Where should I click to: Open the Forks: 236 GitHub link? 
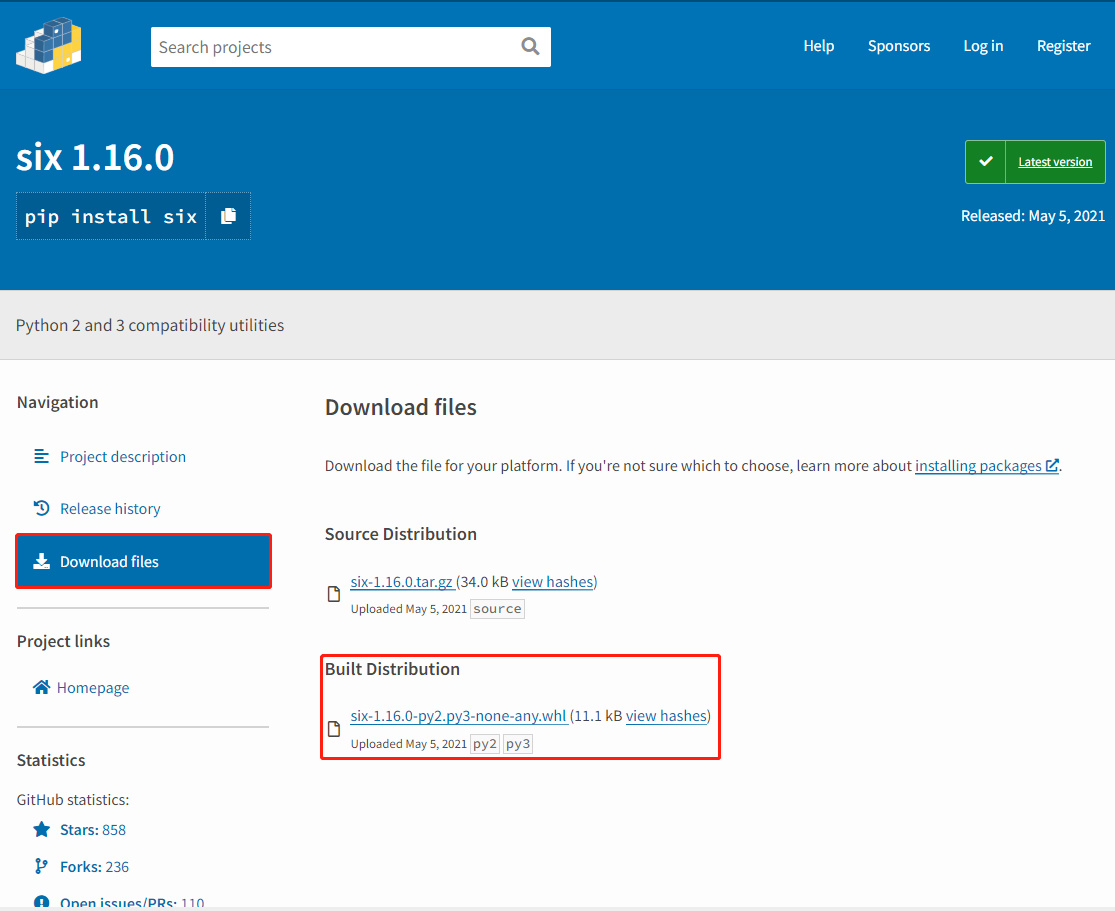click(95, 867)
